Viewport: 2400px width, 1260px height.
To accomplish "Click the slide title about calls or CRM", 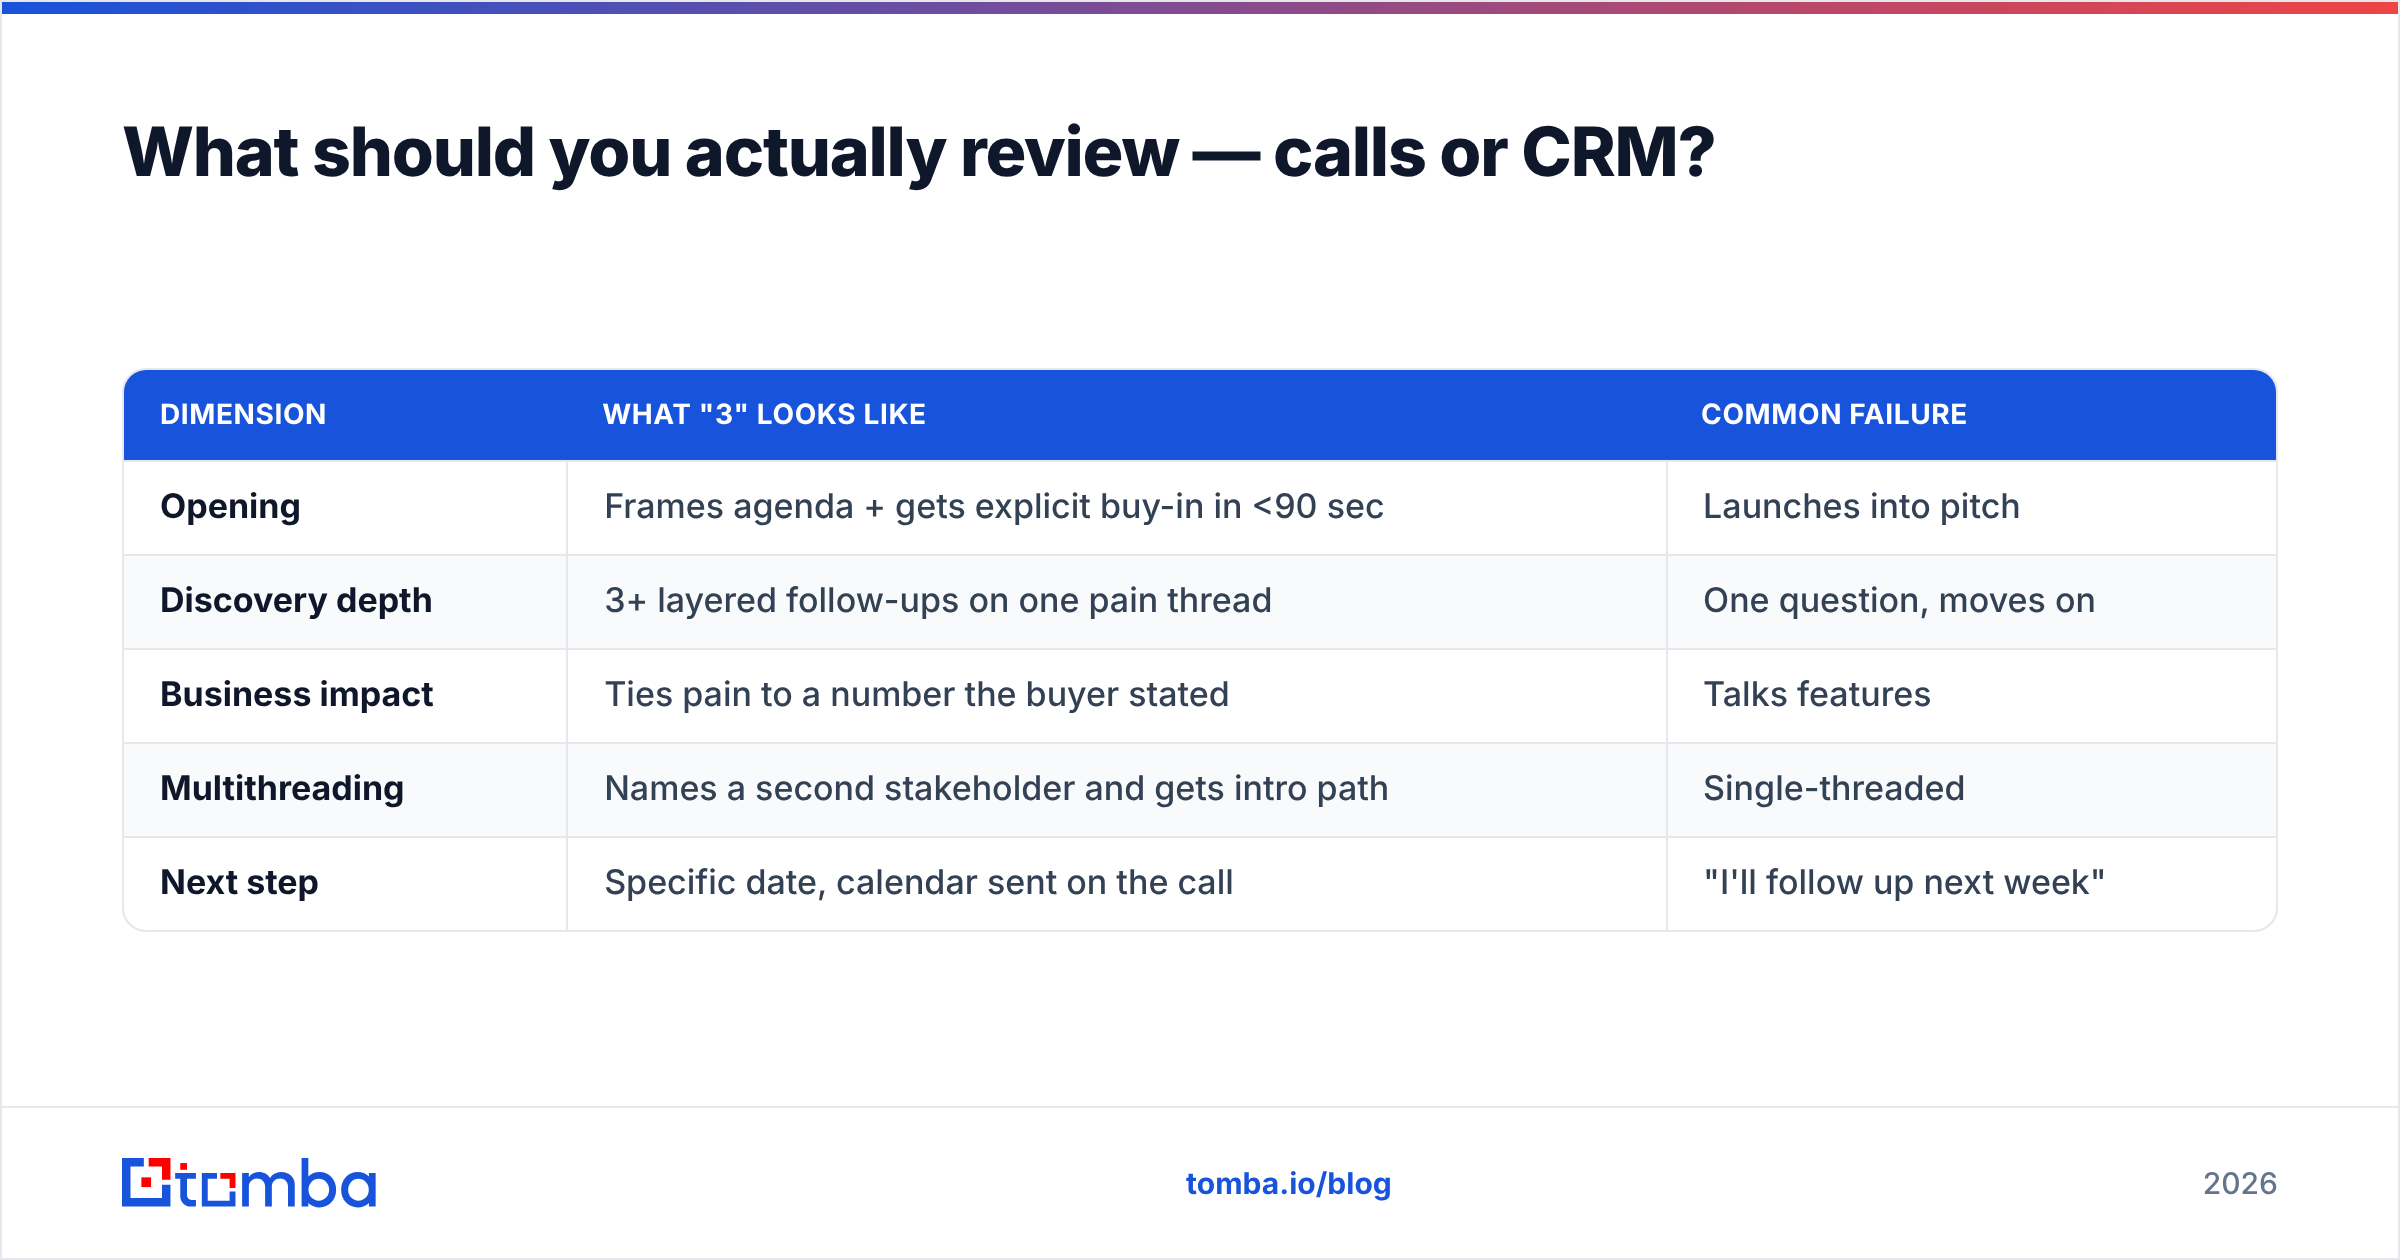I will click(x=919, y=153).
